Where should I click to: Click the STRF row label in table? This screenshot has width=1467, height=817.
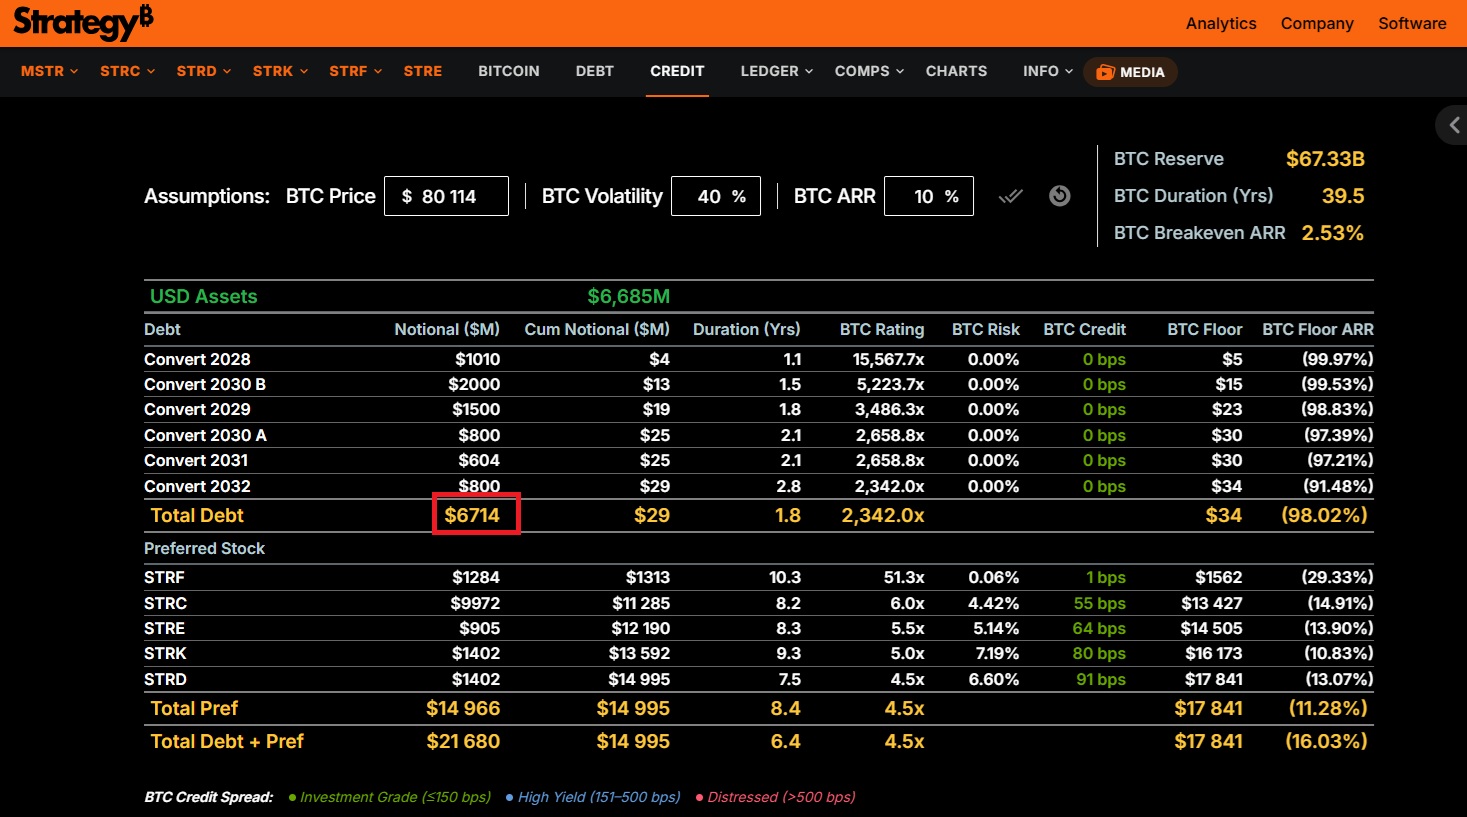[164, 577]
